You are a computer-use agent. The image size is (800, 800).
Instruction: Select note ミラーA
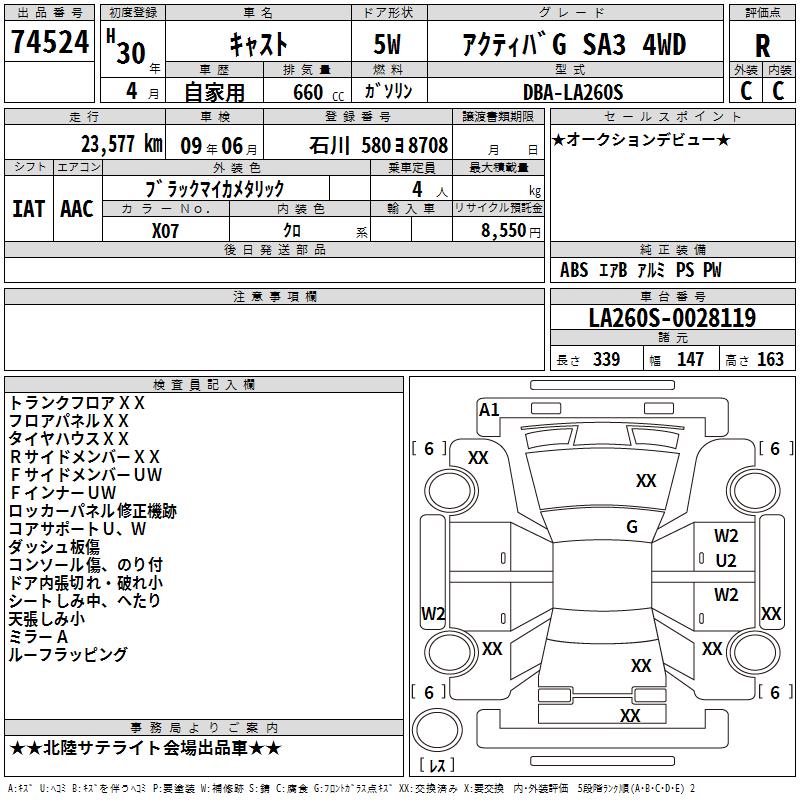tap(38, 636)
